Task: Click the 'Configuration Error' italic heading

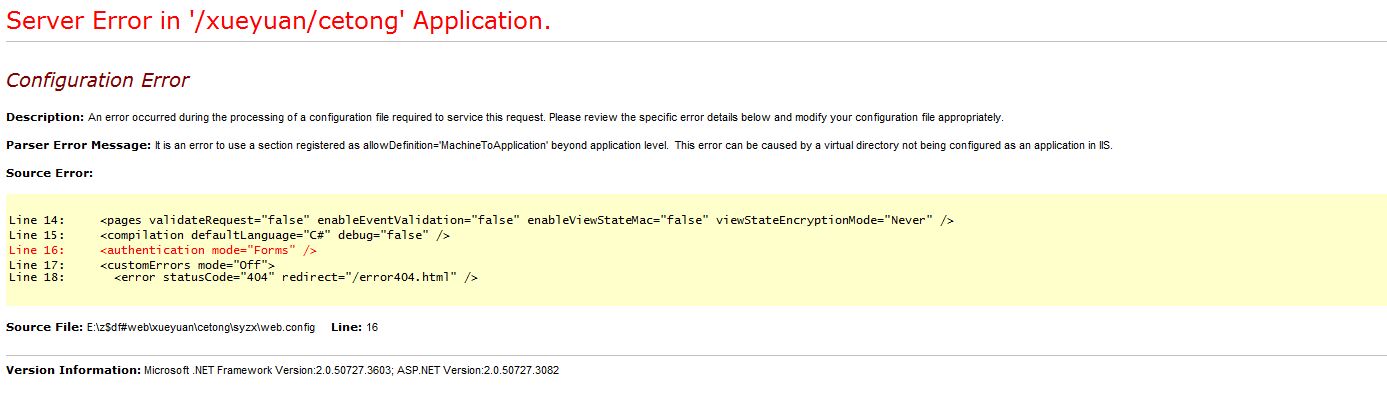Action: pyautogui.click(x=97, y=81)
